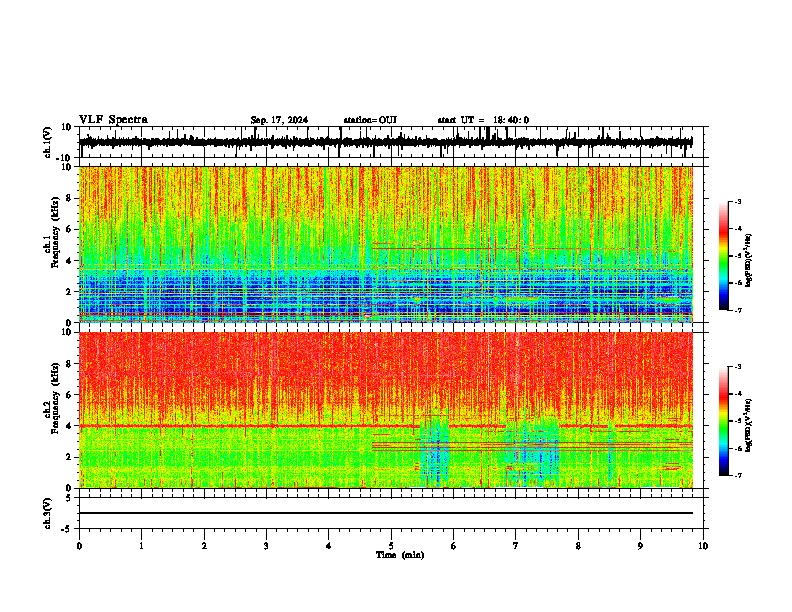
Task: Click the 'VLF Spectra' title text
Action: click(x=113, y=120)
